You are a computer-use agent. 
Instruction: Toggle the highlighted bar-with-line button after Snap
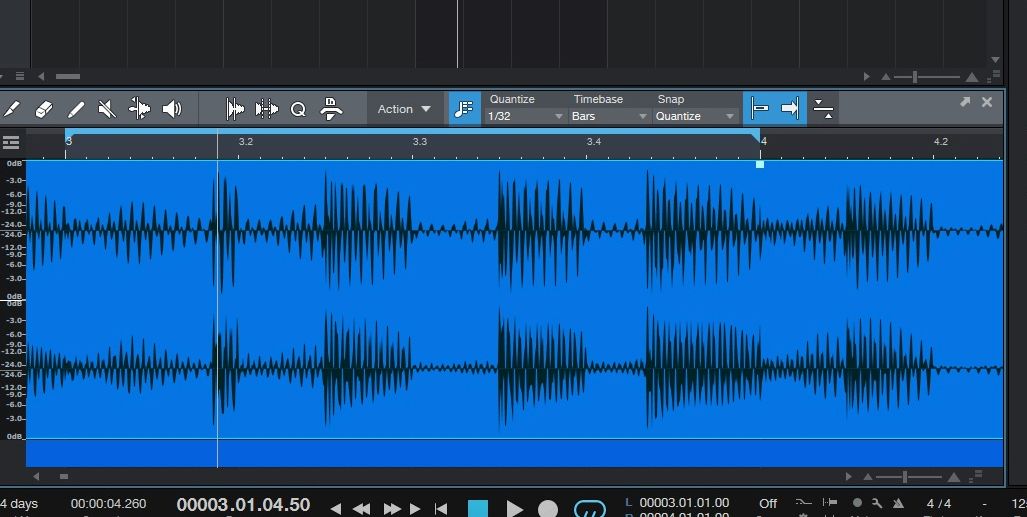pyautogui.click(x=760, y=109)
